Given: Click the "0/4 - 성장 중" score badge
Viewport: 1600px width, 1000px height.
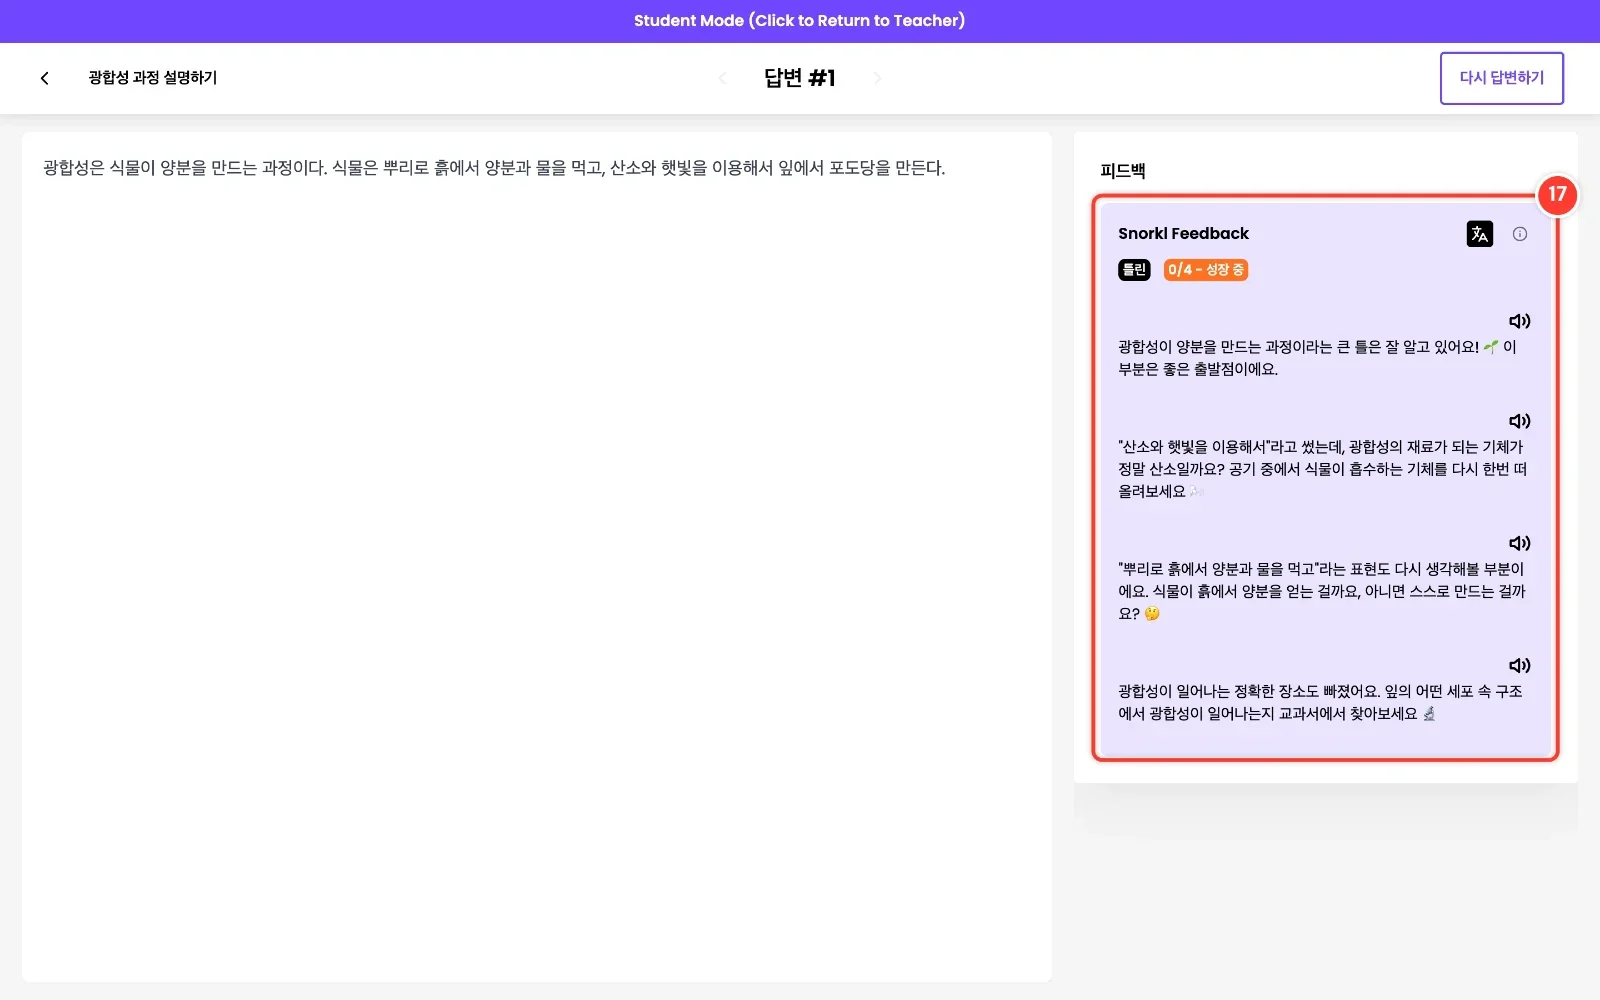Looking at the screenshot, I should click(1205, 270).
